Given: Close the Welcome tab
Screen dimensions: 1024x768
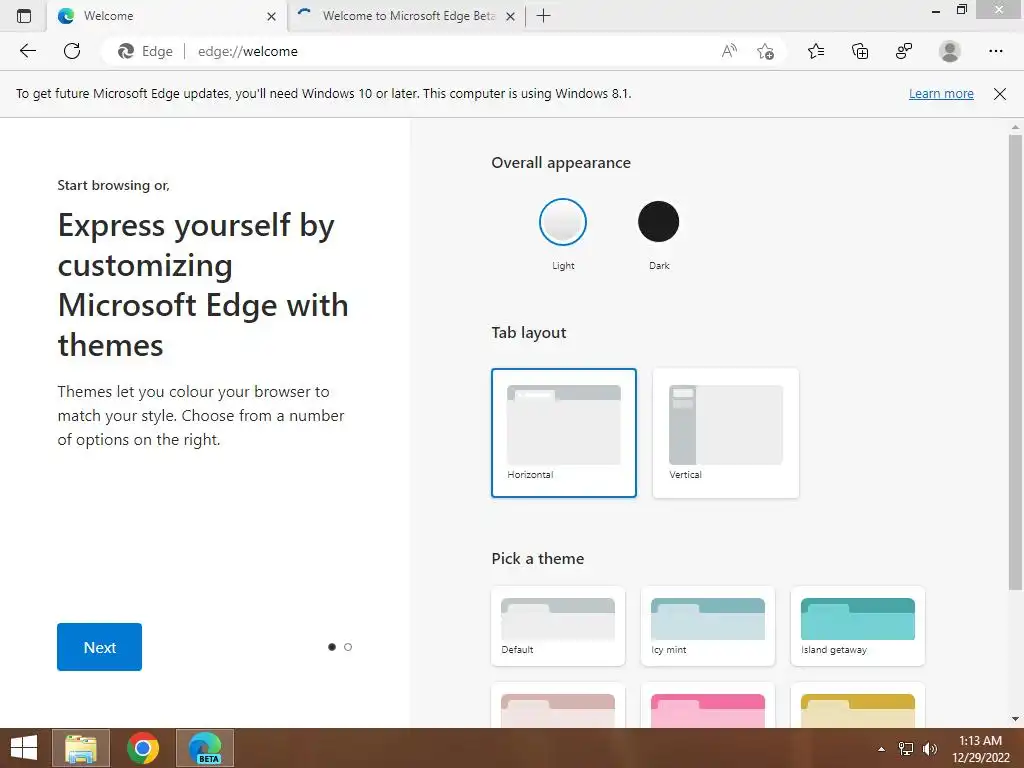Looking at the screenshot, I should click(271, 16).
